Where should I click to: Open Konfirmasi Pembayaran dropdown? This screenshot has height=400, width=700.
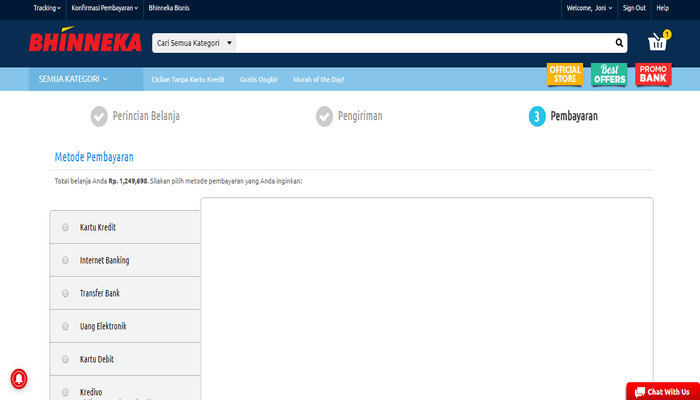(105, 7)
